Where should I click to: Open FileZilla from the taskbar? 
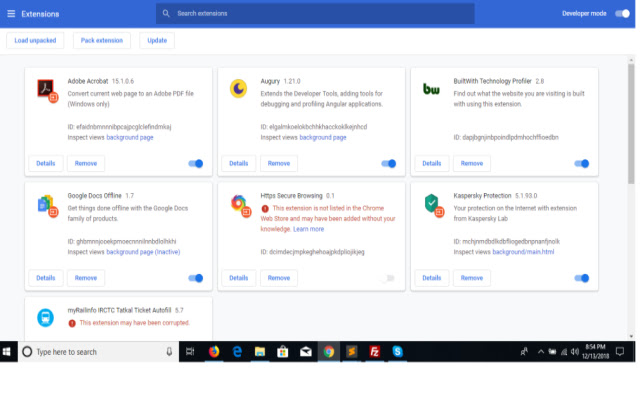(374, 351)
